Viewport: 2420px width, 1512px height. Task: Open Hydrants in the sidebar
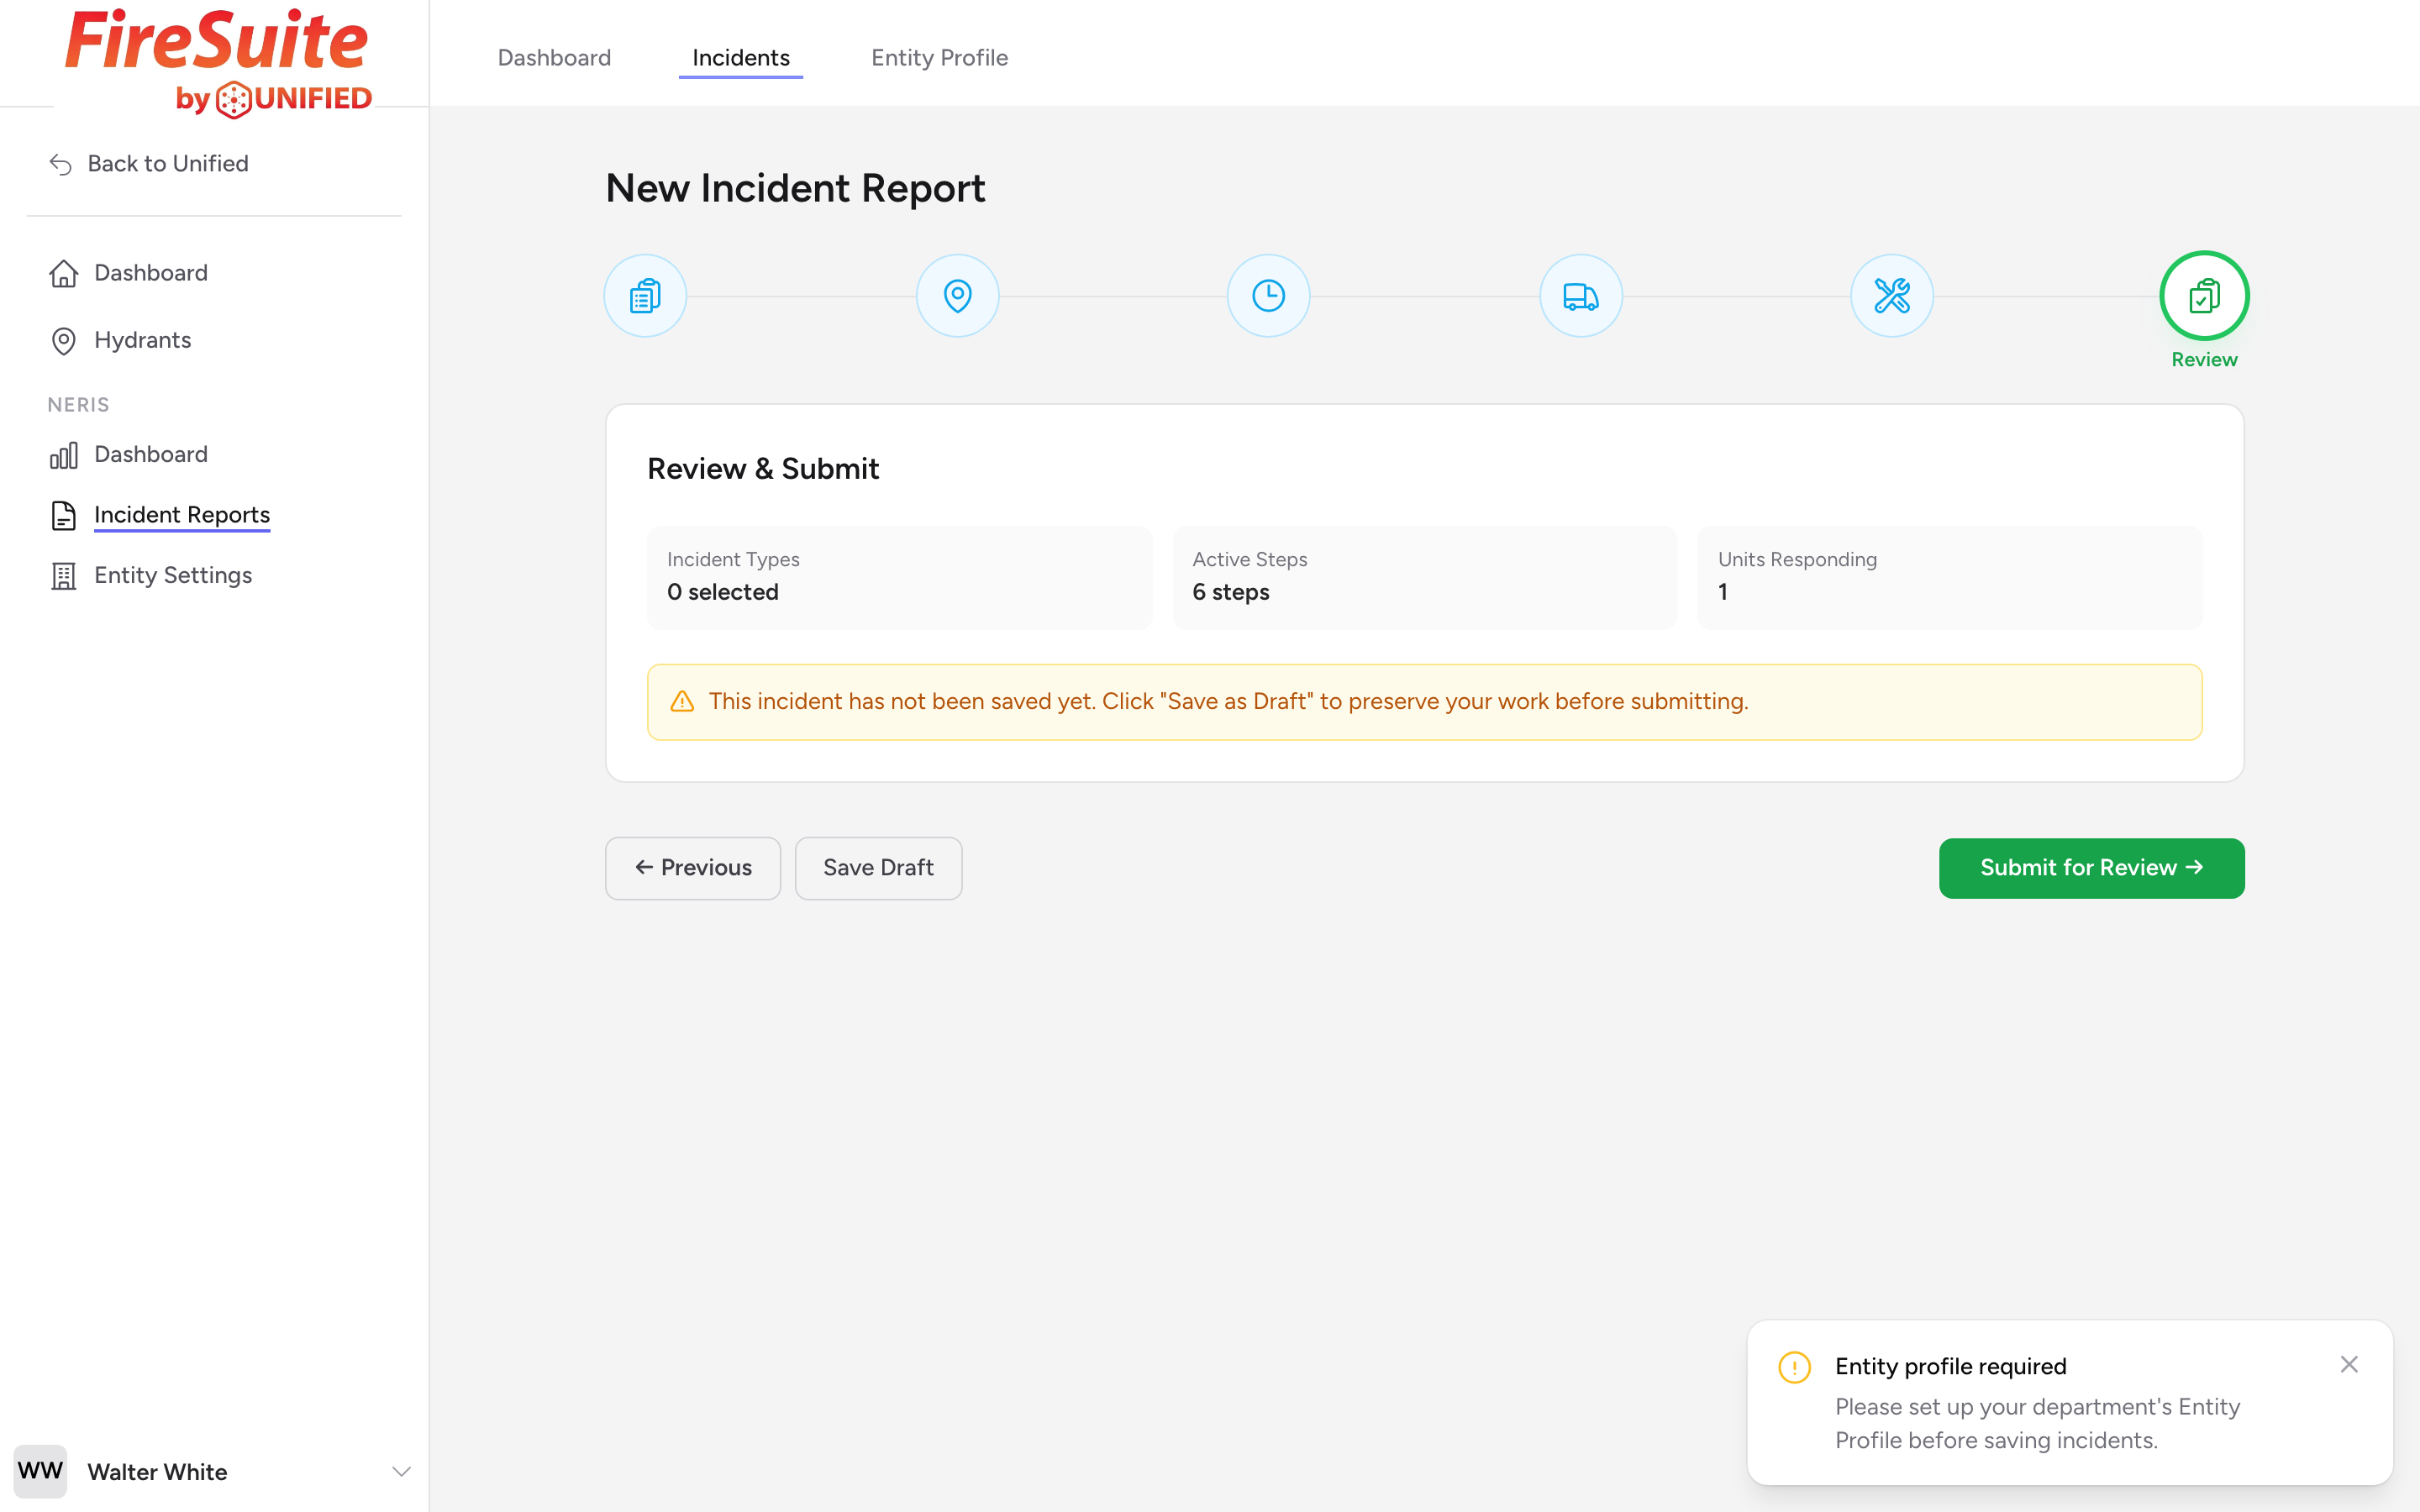(x=120, y=340)
